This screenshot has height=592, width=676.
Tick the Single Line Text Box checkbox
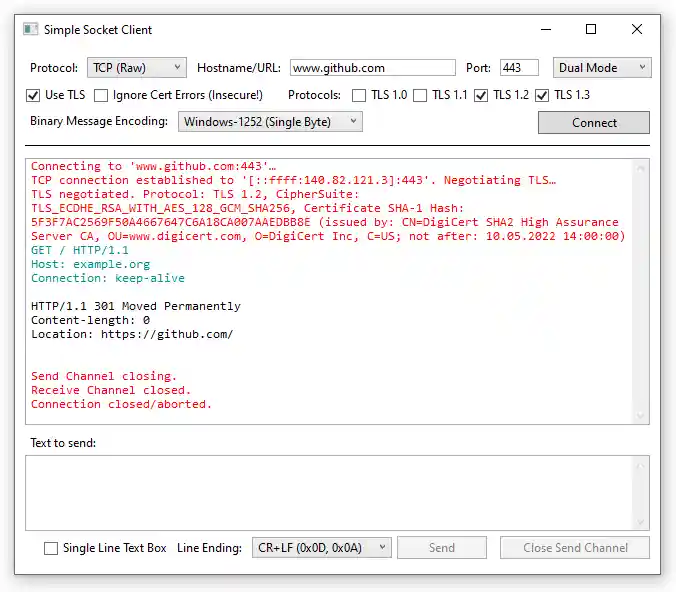[x=51, y=548]
